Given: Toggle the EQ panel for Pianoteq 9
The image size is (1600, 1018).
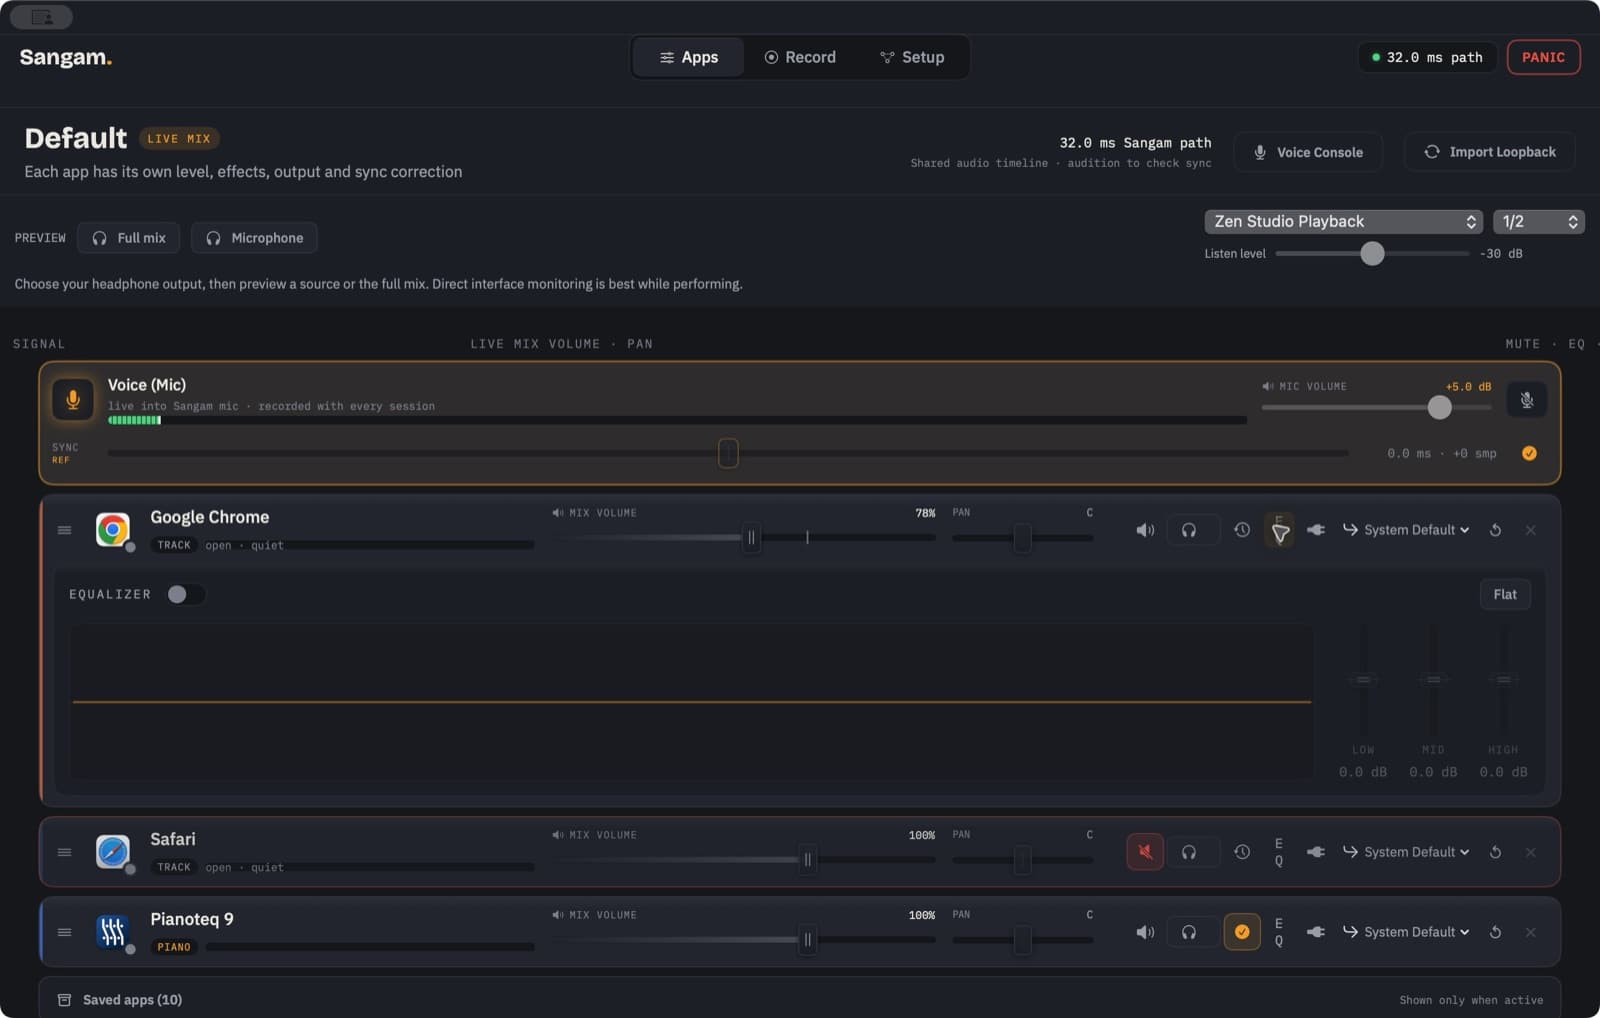Looking at the screenshot, I should (1279, 932).
